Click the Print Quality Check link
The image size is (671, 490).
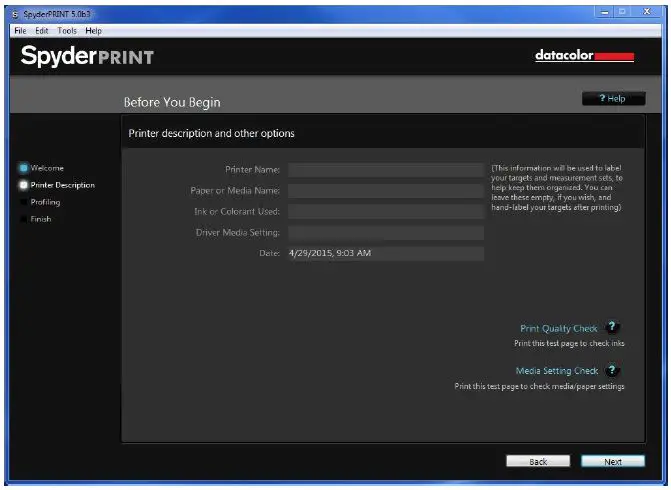click(x=558, y=328)
